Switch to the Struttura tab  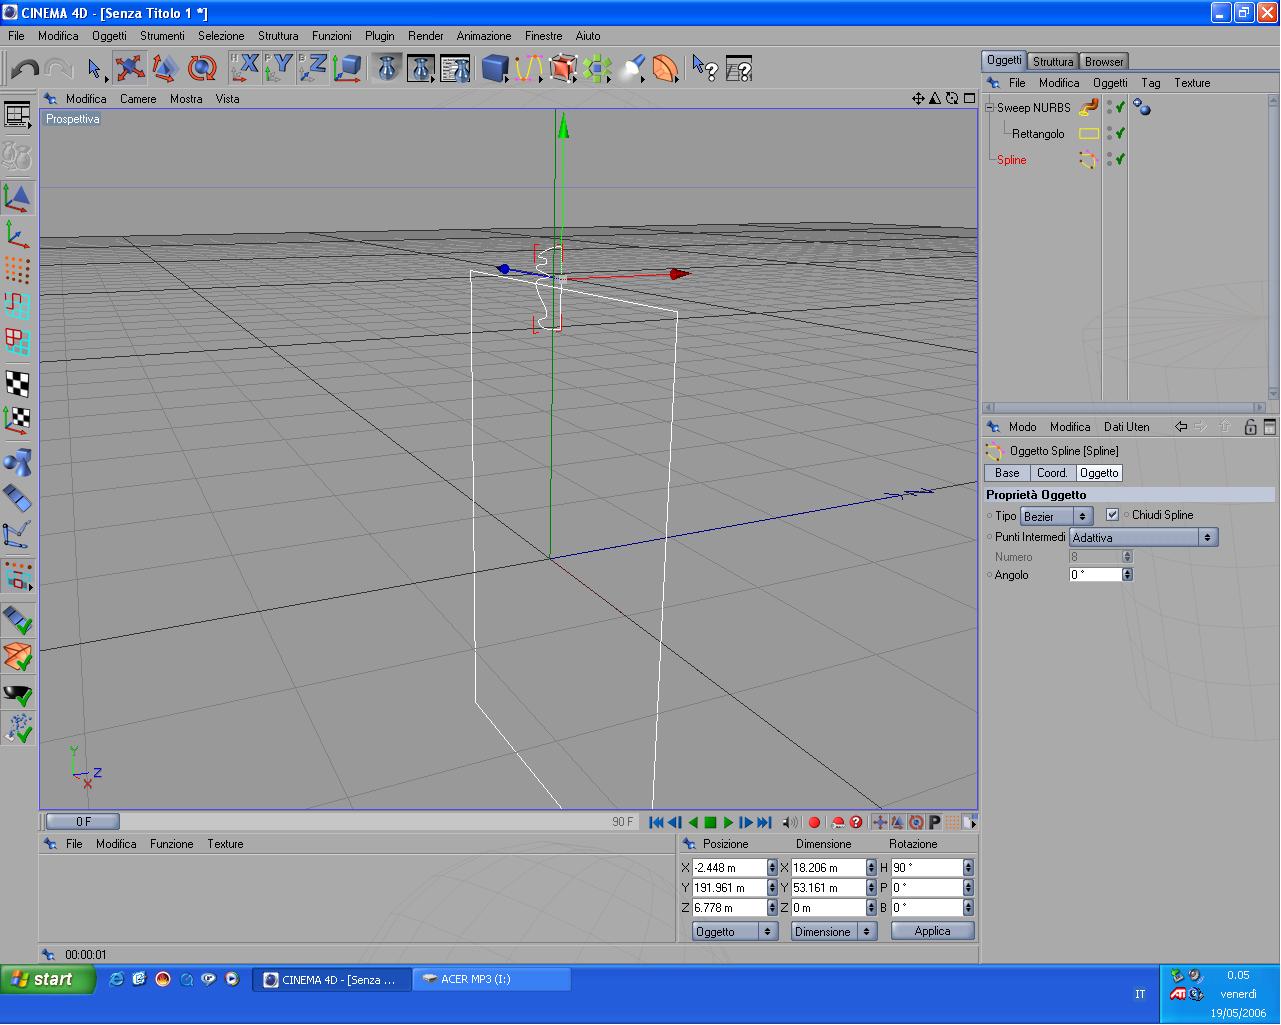(x=1053, y=61)
